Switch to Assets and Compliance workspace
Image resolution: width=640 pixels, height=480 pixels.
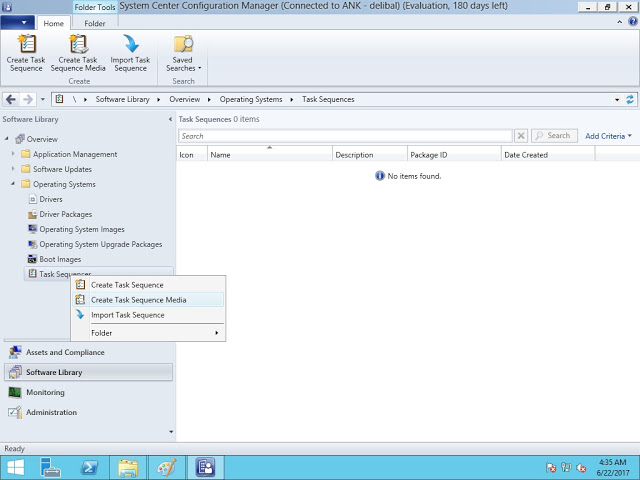pos(65,352)
